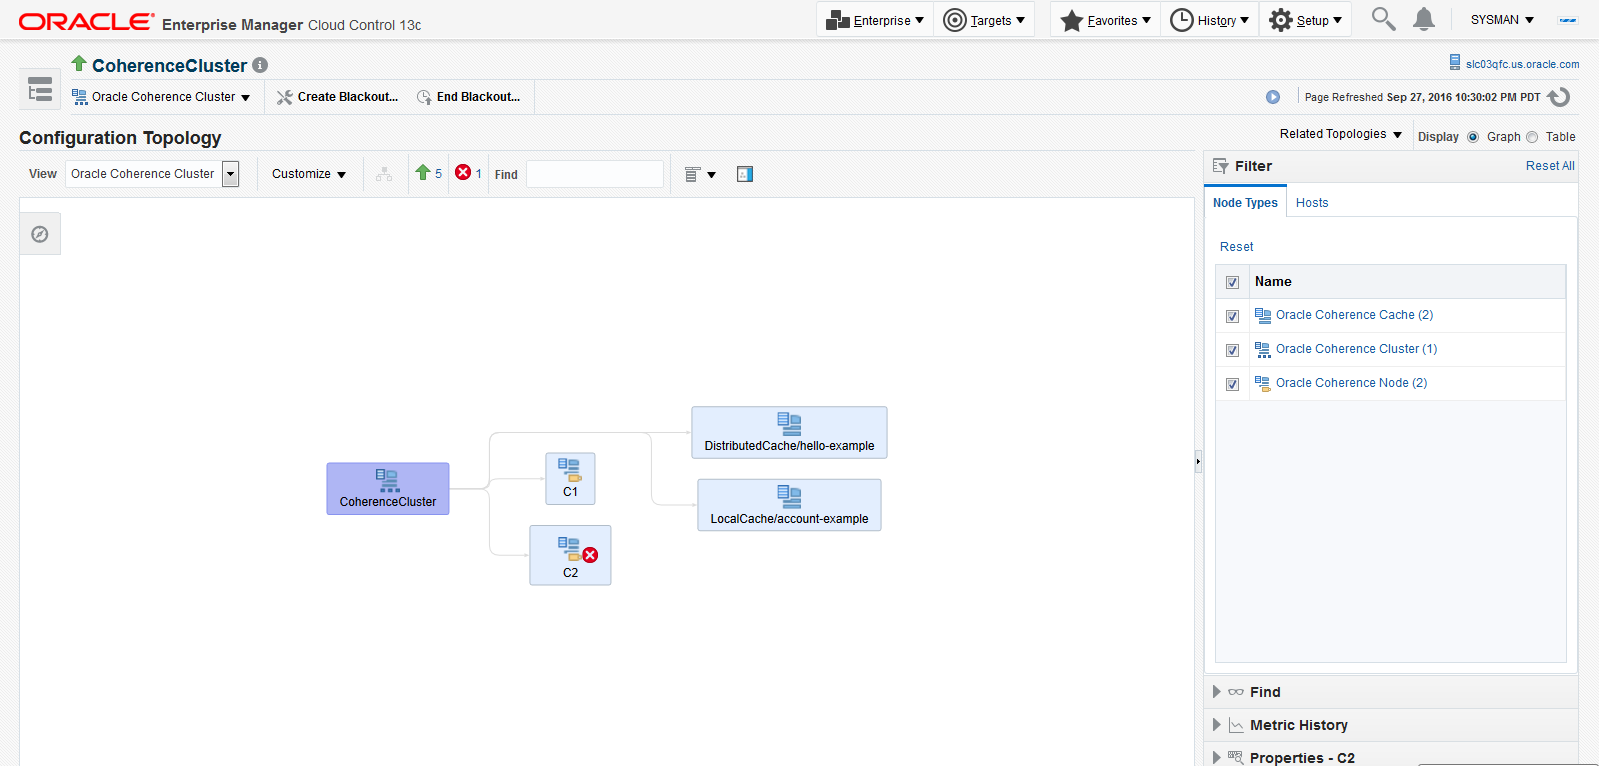Open the Customize dropdown
The width and height of the screenshot is (1600, 766).
309,174
